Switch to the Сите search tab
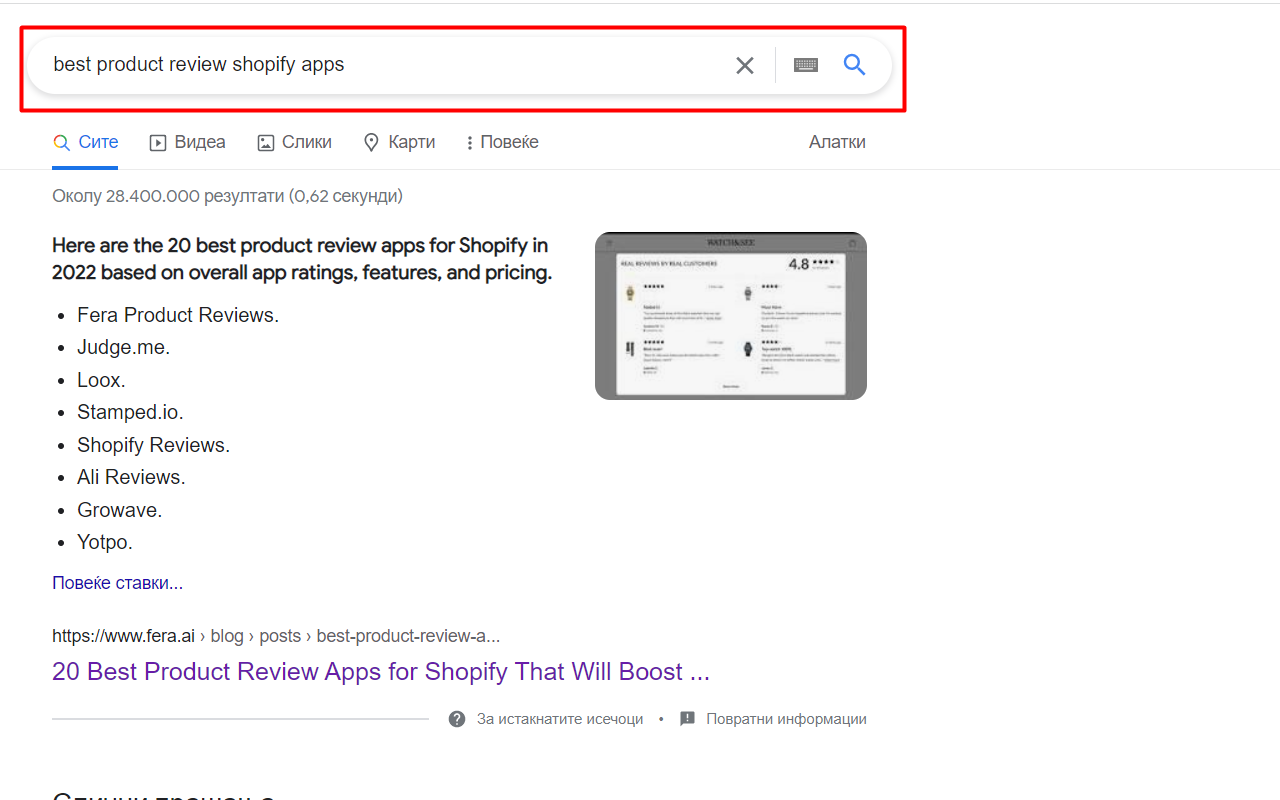The width and height of the screenshot is (1280, 800). click(x=85, y=141)
